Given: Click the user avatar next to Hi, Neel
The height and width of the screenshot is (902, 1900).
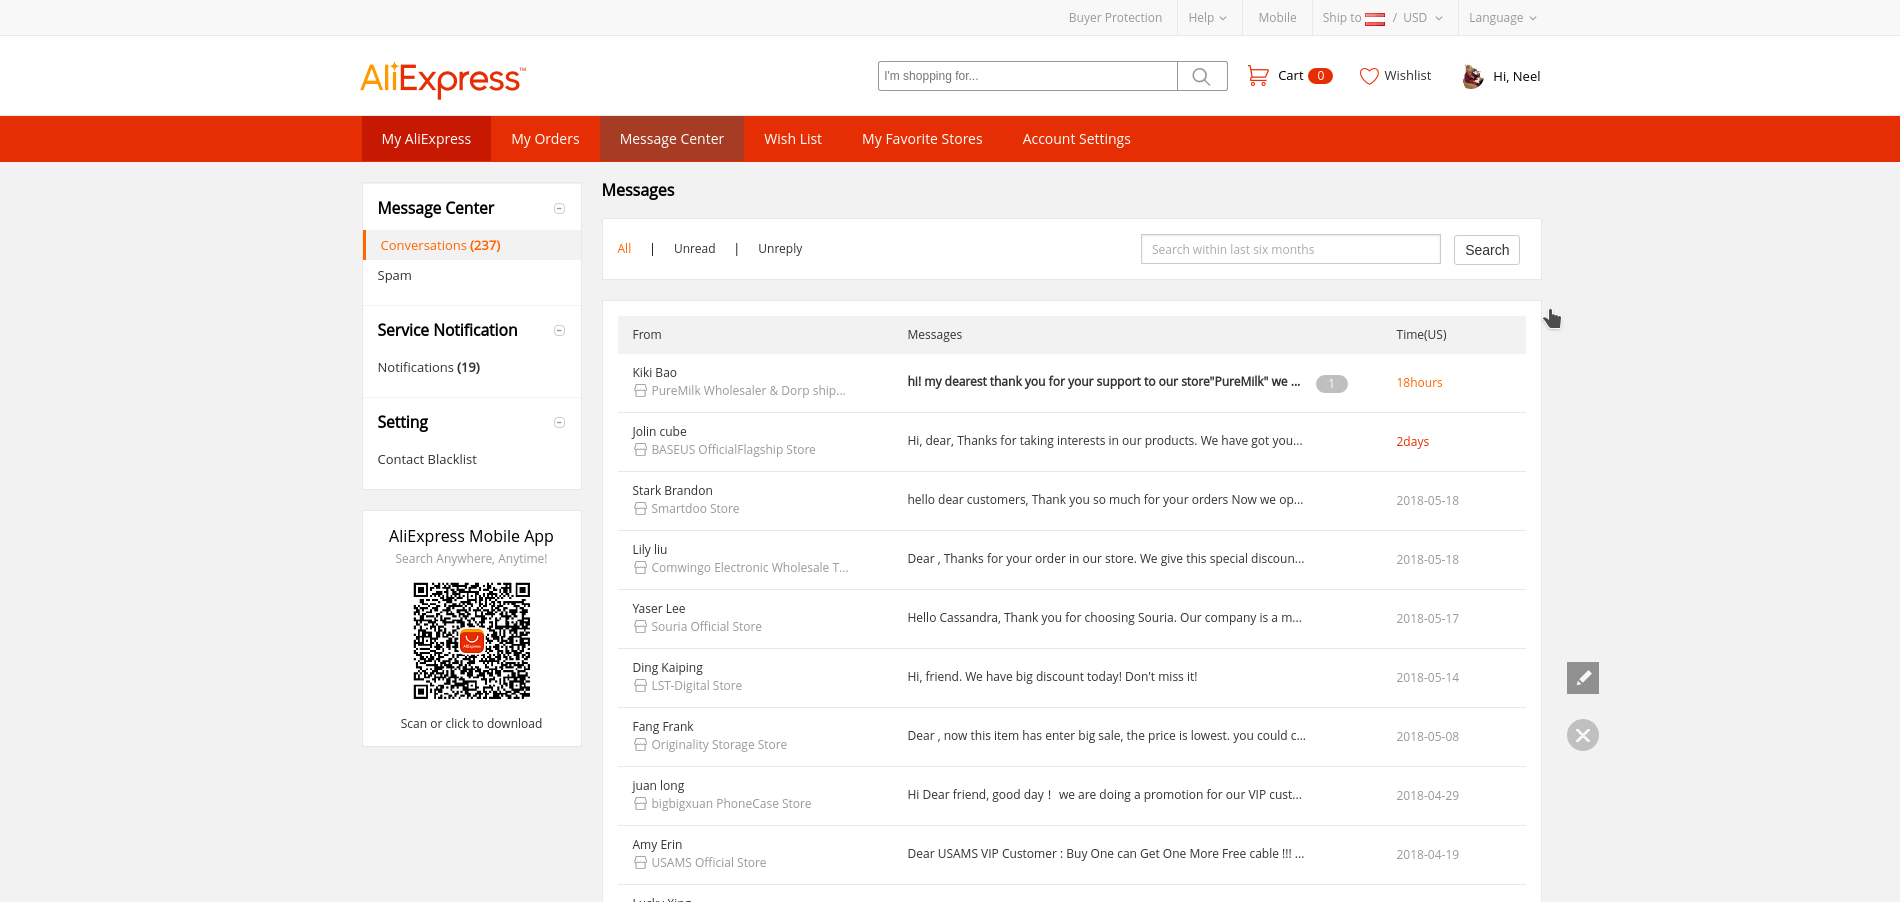Looking at the screenshot, I should (x=1472, y=76).
